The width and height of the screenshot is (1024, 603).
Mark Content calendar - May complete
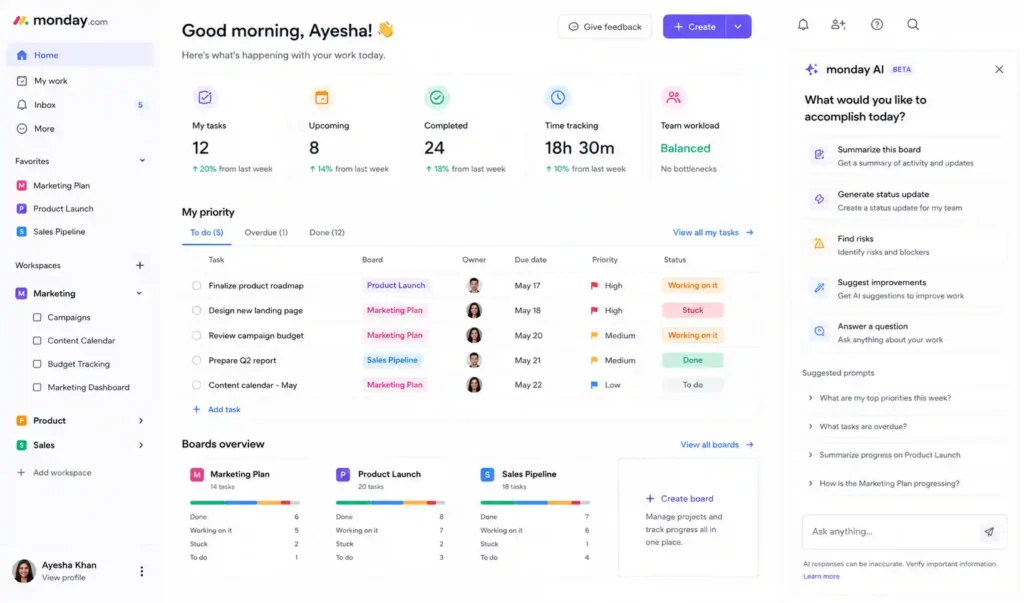pos(197,385)
